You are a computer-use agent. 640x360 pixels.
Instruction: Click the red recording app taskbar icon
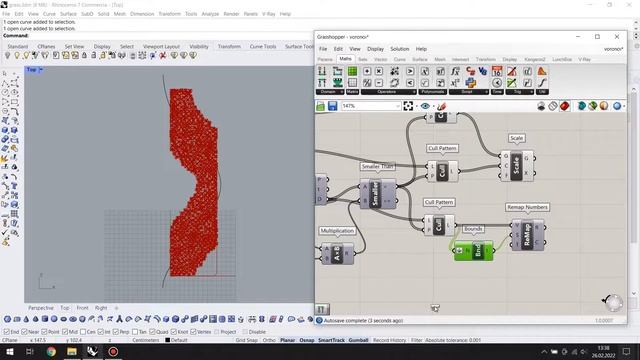[x=113, y=351]
